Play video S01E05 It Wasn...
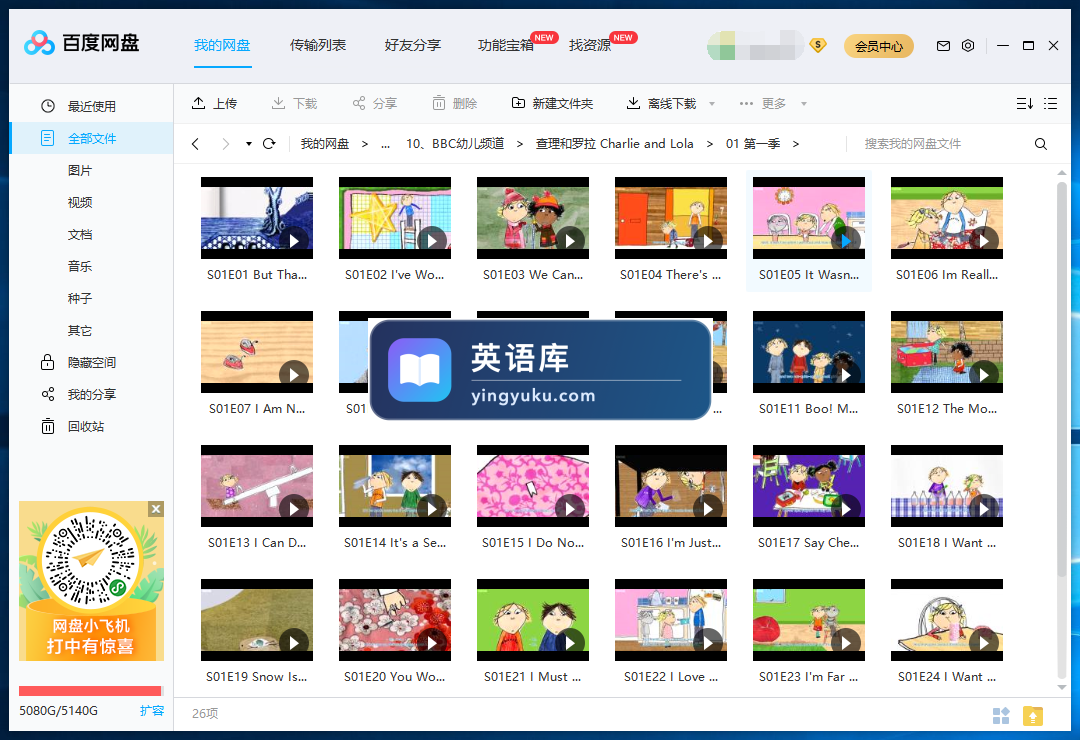The height and width of the screenshot is (740, 1080). (846, 240)
